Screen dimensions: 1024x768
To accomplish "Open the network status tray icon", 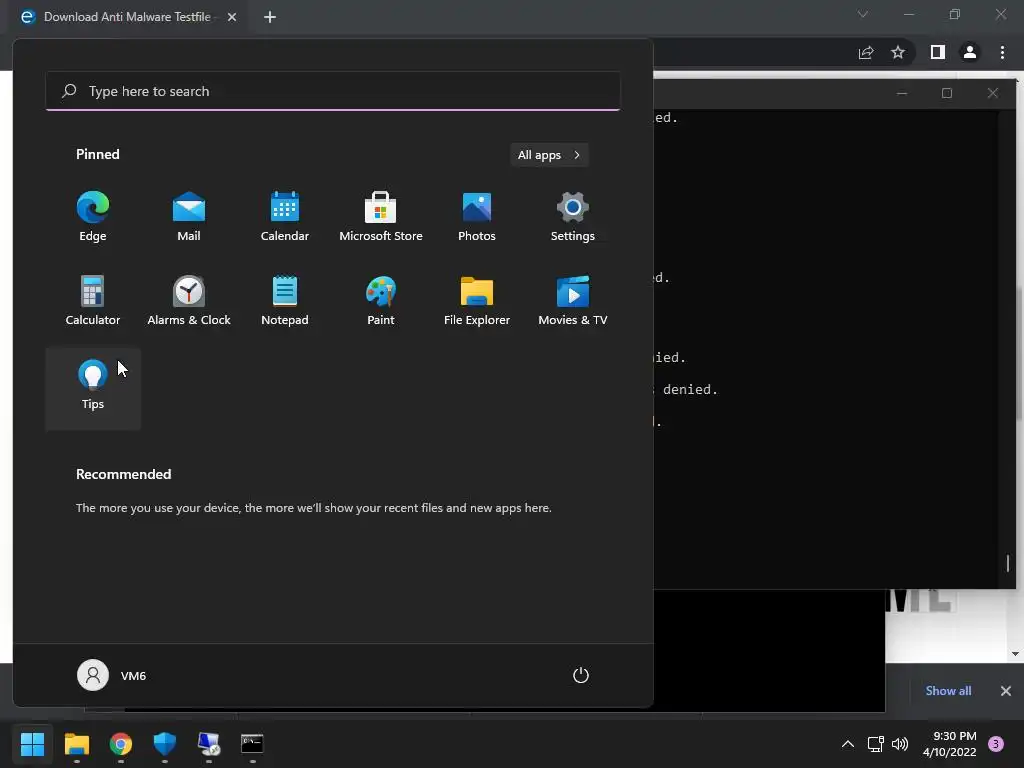I will 875,744.
